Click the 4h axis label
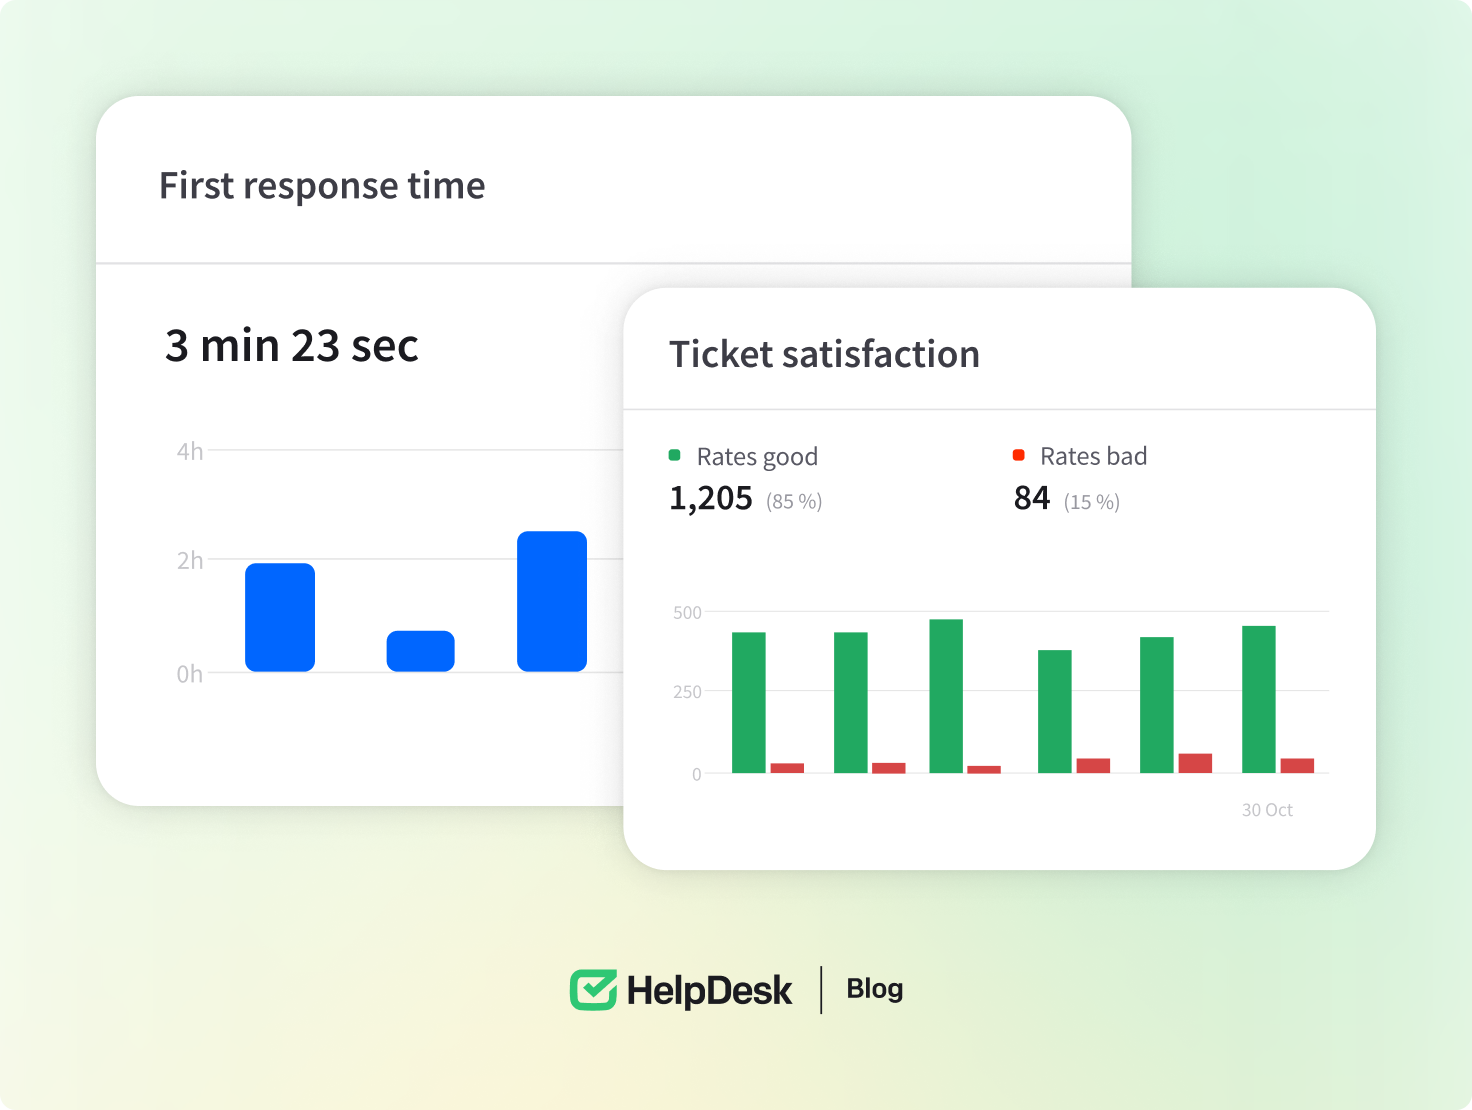This screenshot has width=1472, height=1110. pos(190,452)
